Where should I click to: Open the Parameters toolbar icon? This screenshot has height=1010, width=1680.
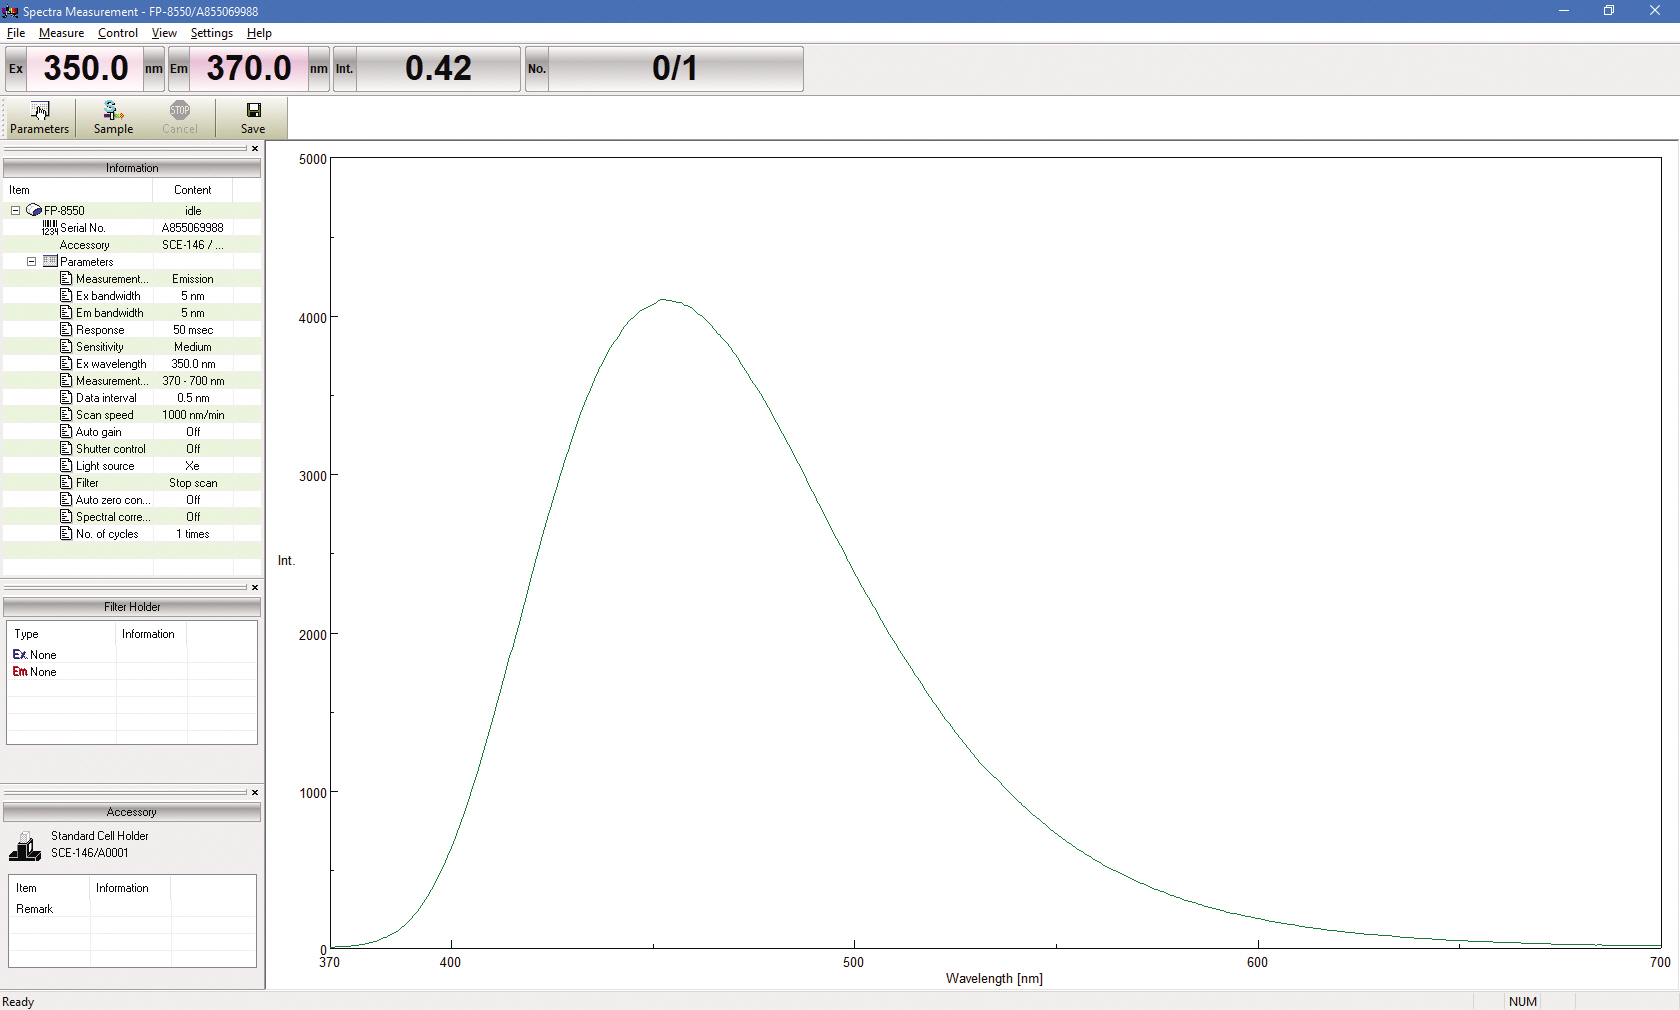(x=40, y=110)
